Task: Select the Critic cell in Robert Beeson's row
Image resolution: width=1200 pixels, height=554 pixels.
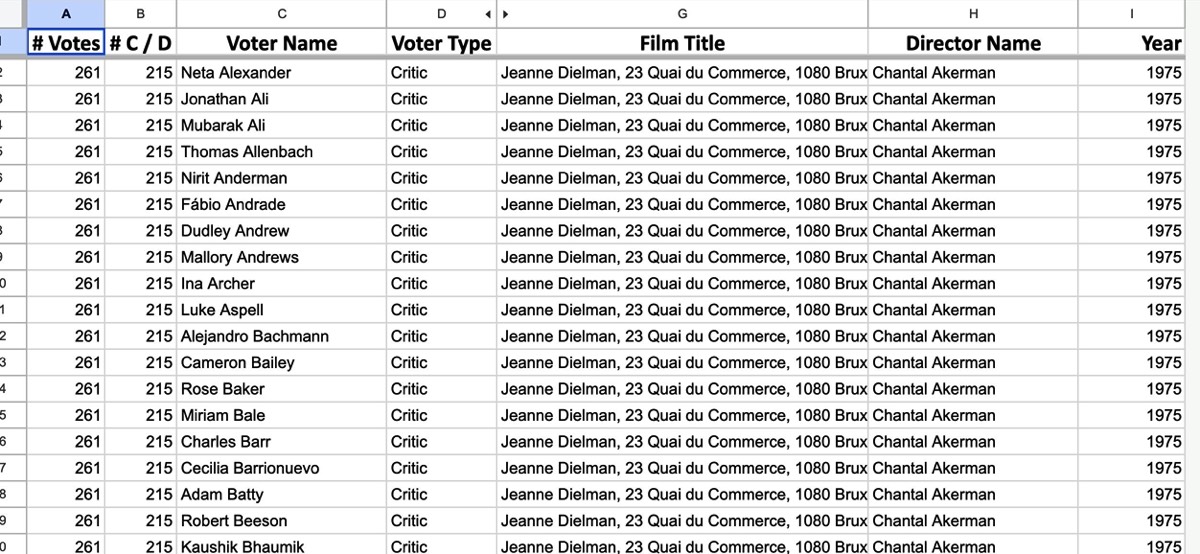Action: coord(441,520)
